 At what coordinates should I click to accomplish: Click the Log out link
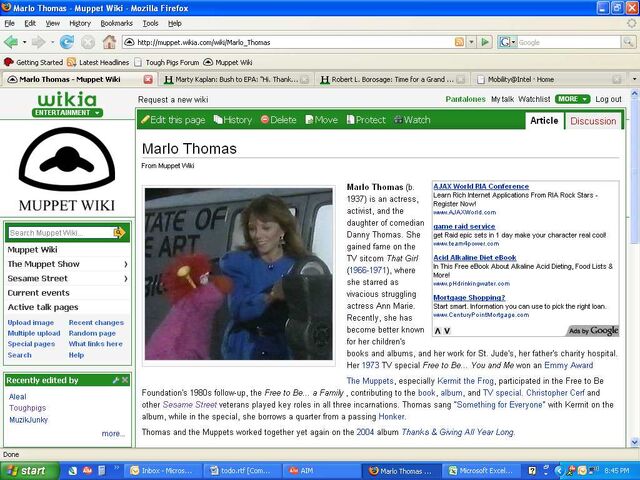click(608, 99)
